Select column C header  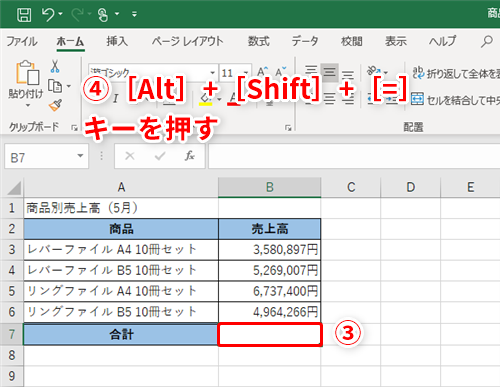(x=351, y=187)
